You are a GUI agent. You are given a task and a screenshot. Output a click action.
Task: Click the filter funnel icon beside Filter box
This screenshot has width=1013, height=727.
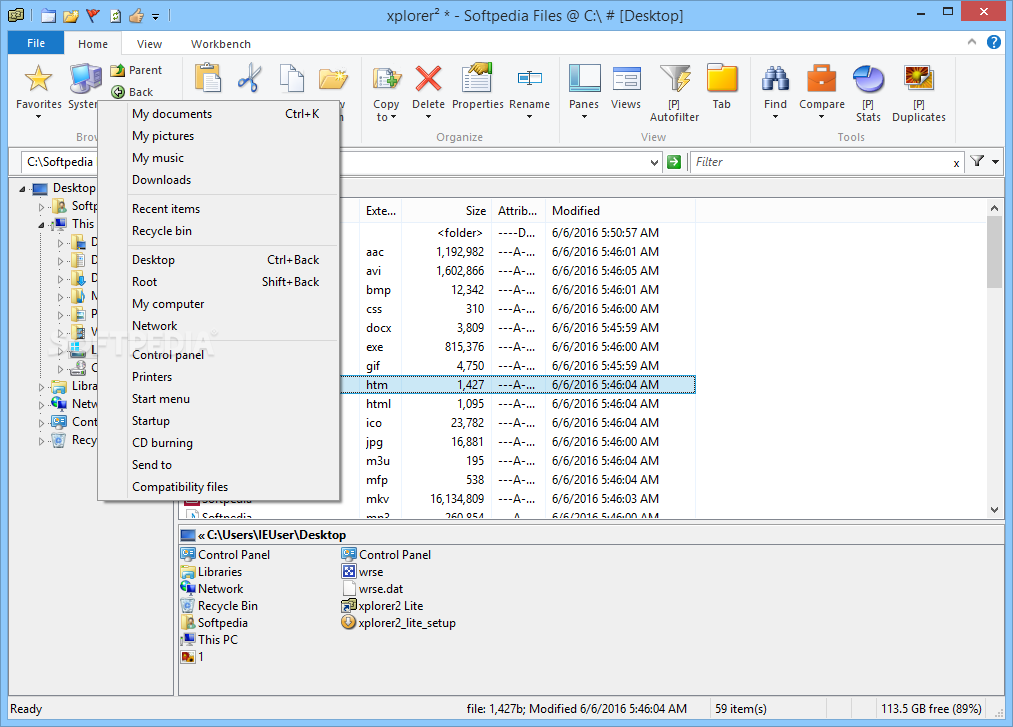[x=977, y=162]
